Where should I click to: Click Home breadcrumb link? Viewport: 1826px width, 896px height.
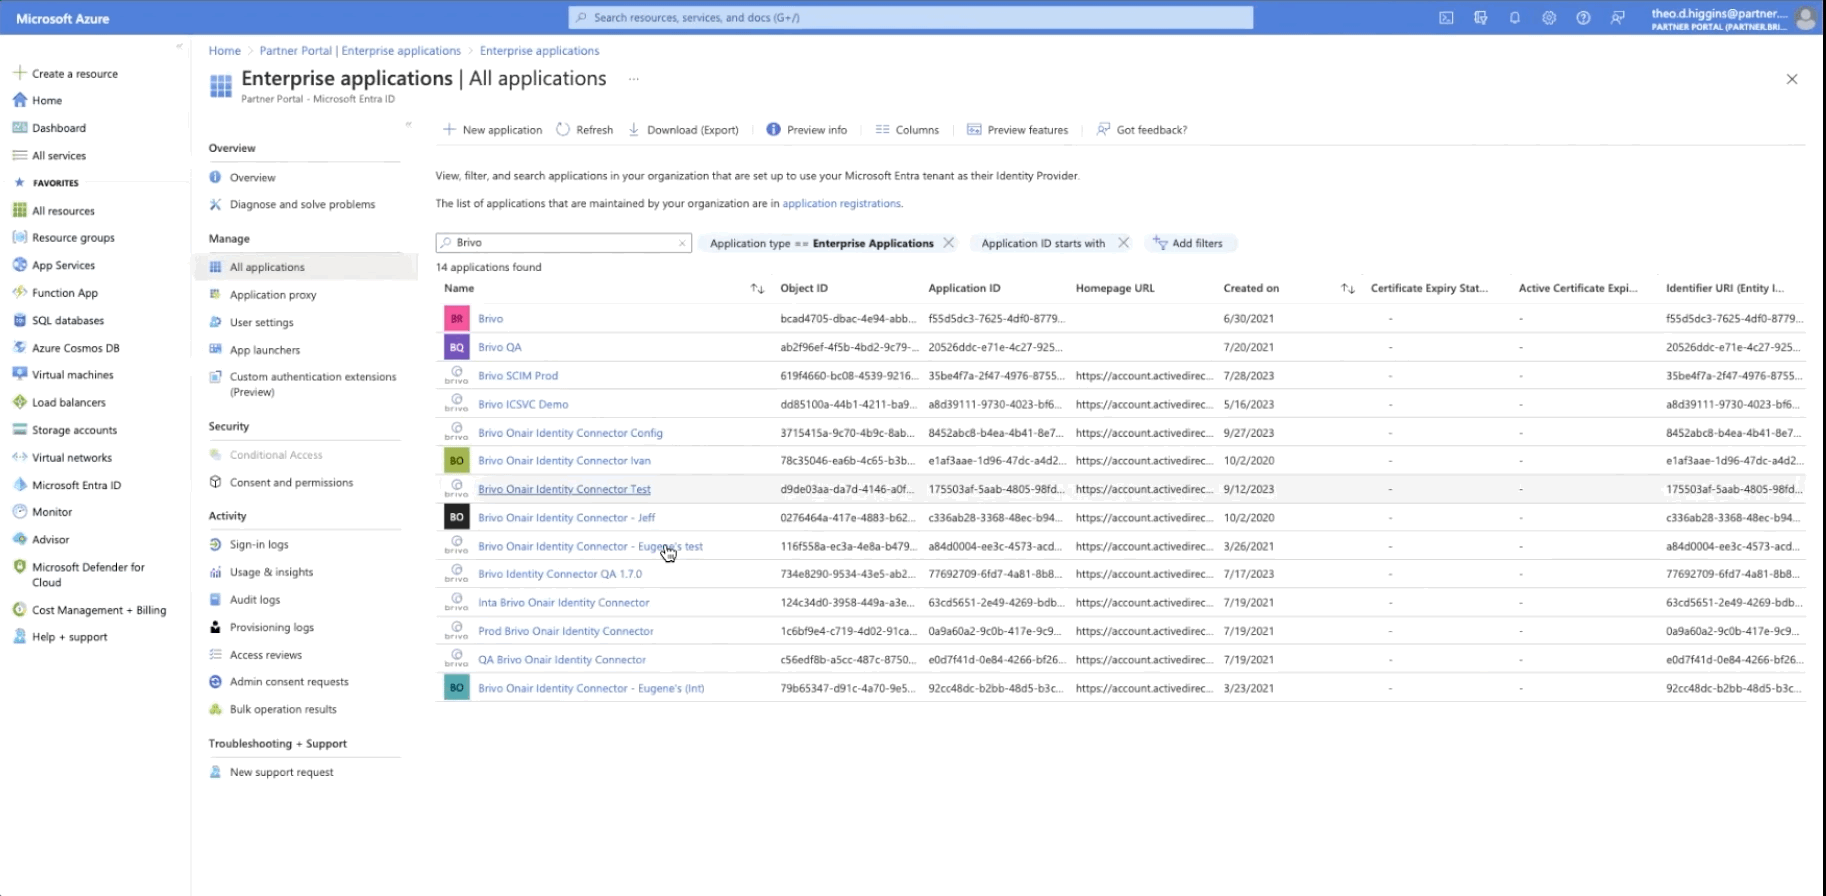click(224, 51)
